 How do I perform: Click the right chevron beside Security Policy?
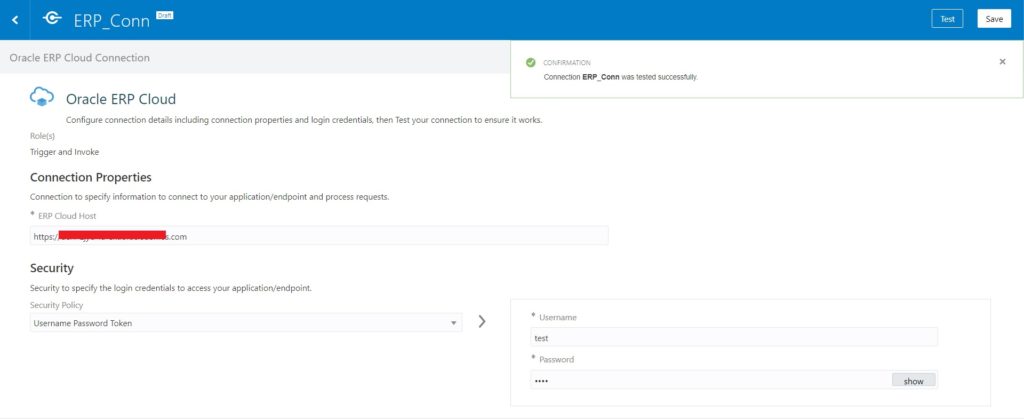click(x=482, y=322)
